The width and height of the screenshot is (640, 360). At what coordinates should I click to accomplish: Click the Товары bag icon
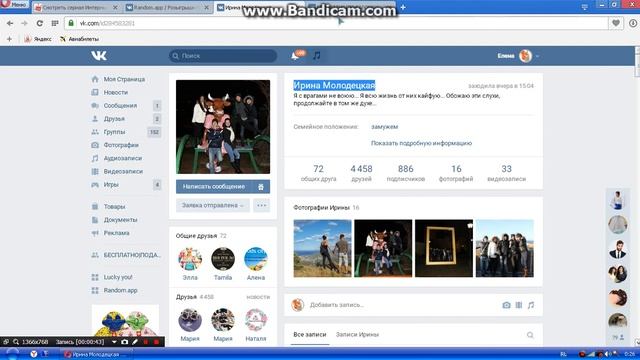(95, 207)
